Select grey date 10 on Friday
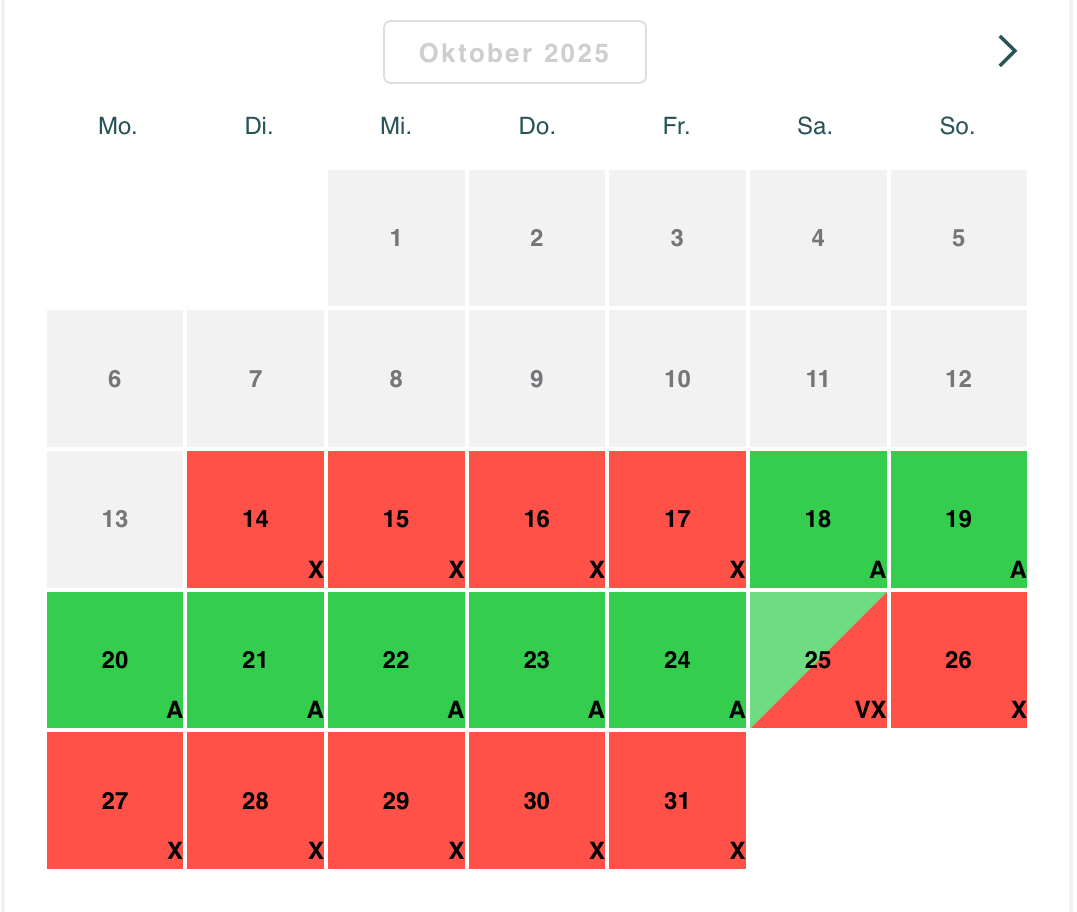 [x=677, y=379]
